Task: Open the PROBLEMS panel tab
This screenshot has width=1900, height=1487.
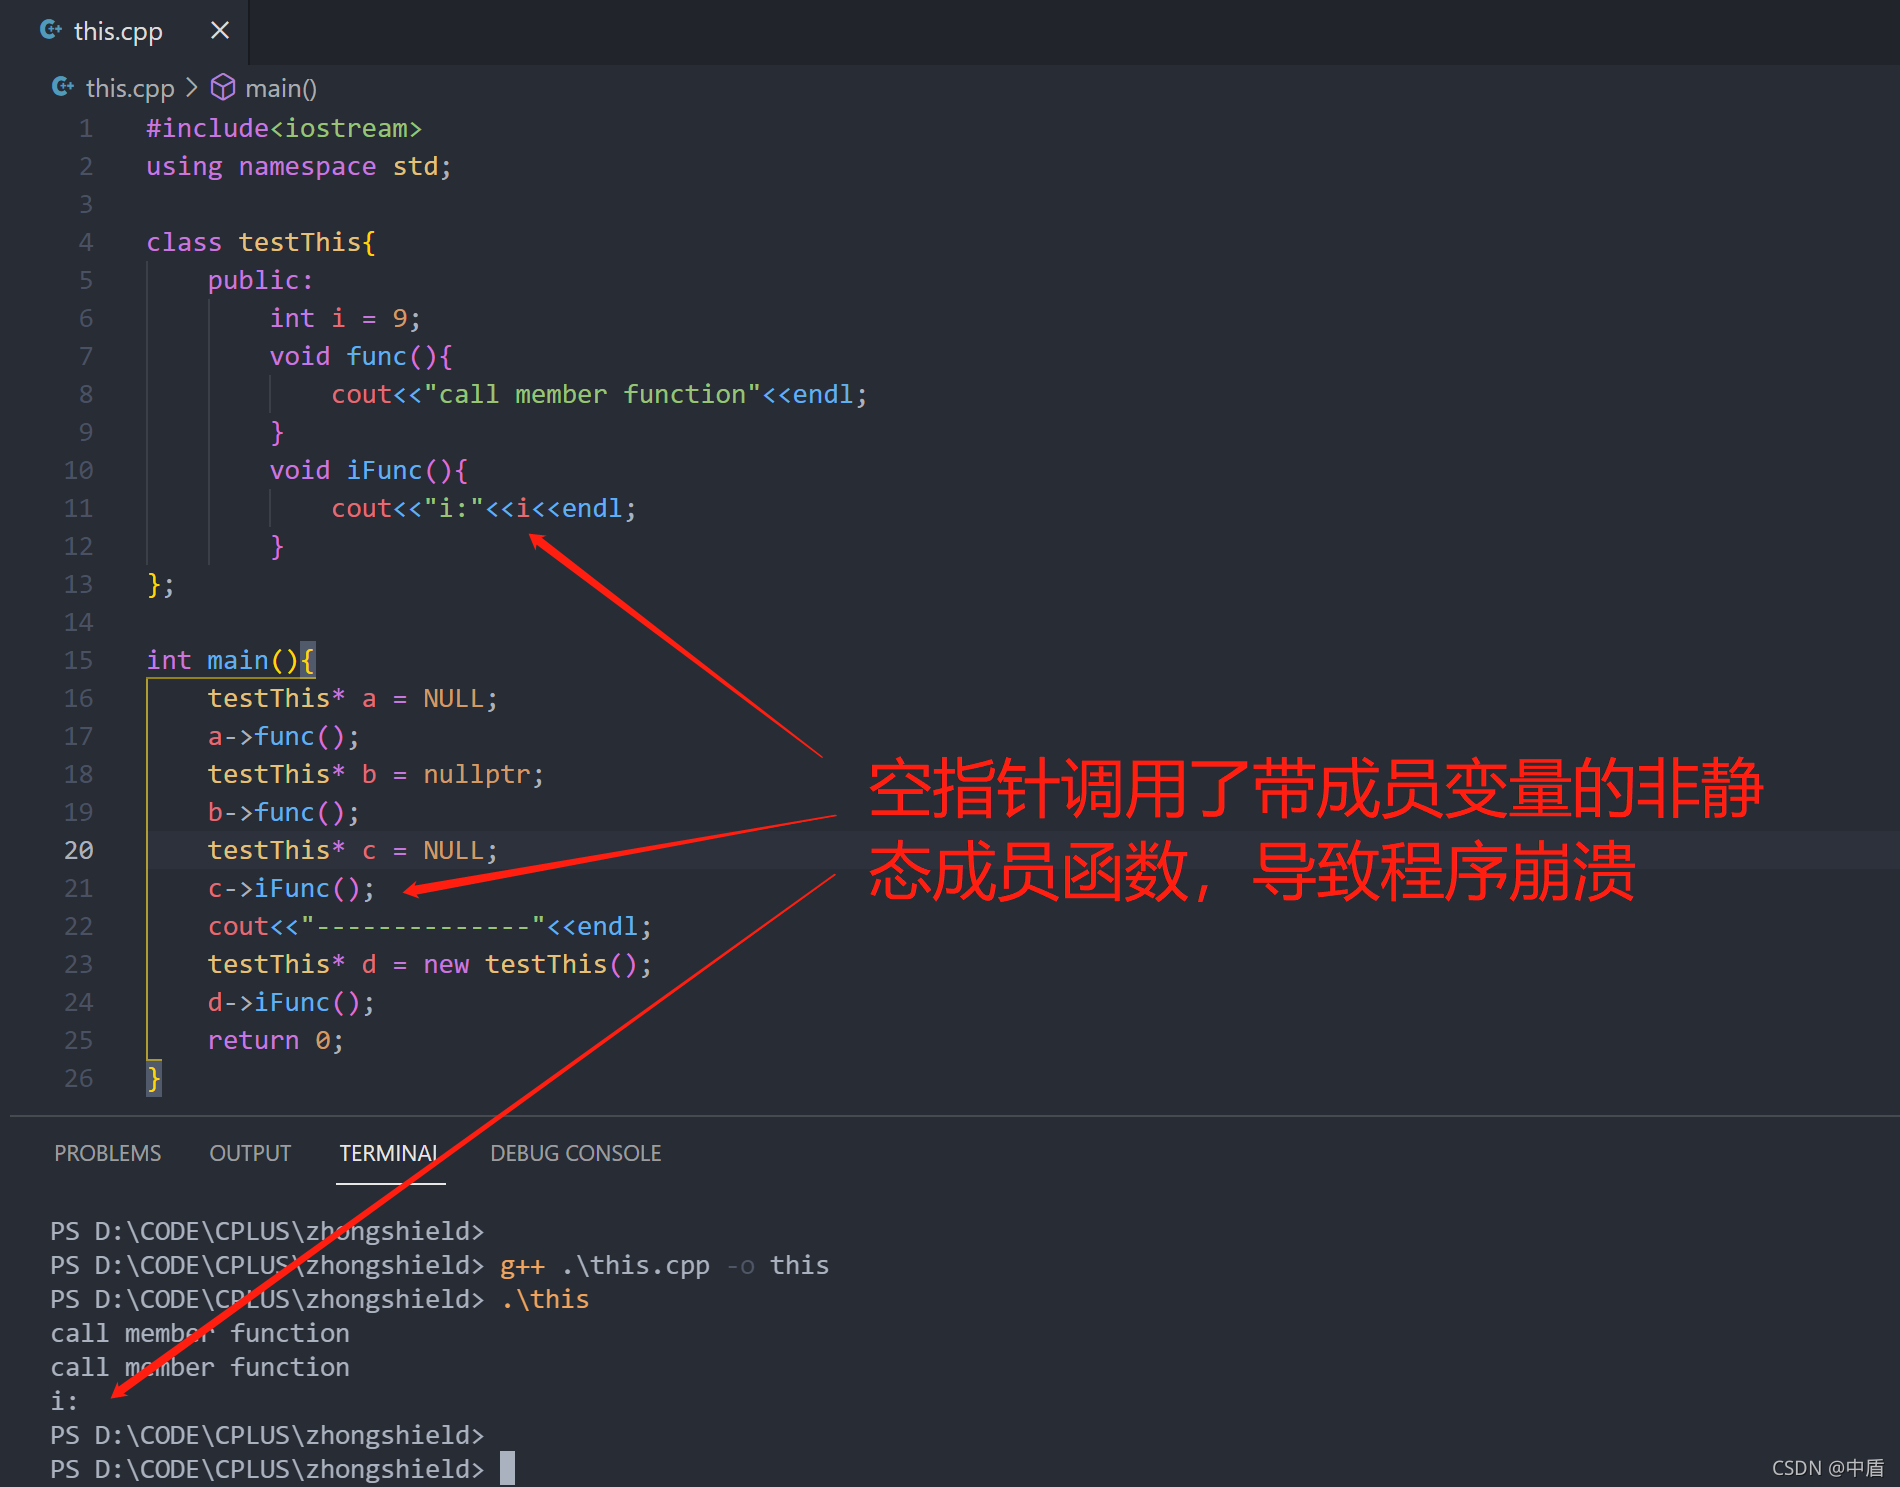Action: 107,1153
